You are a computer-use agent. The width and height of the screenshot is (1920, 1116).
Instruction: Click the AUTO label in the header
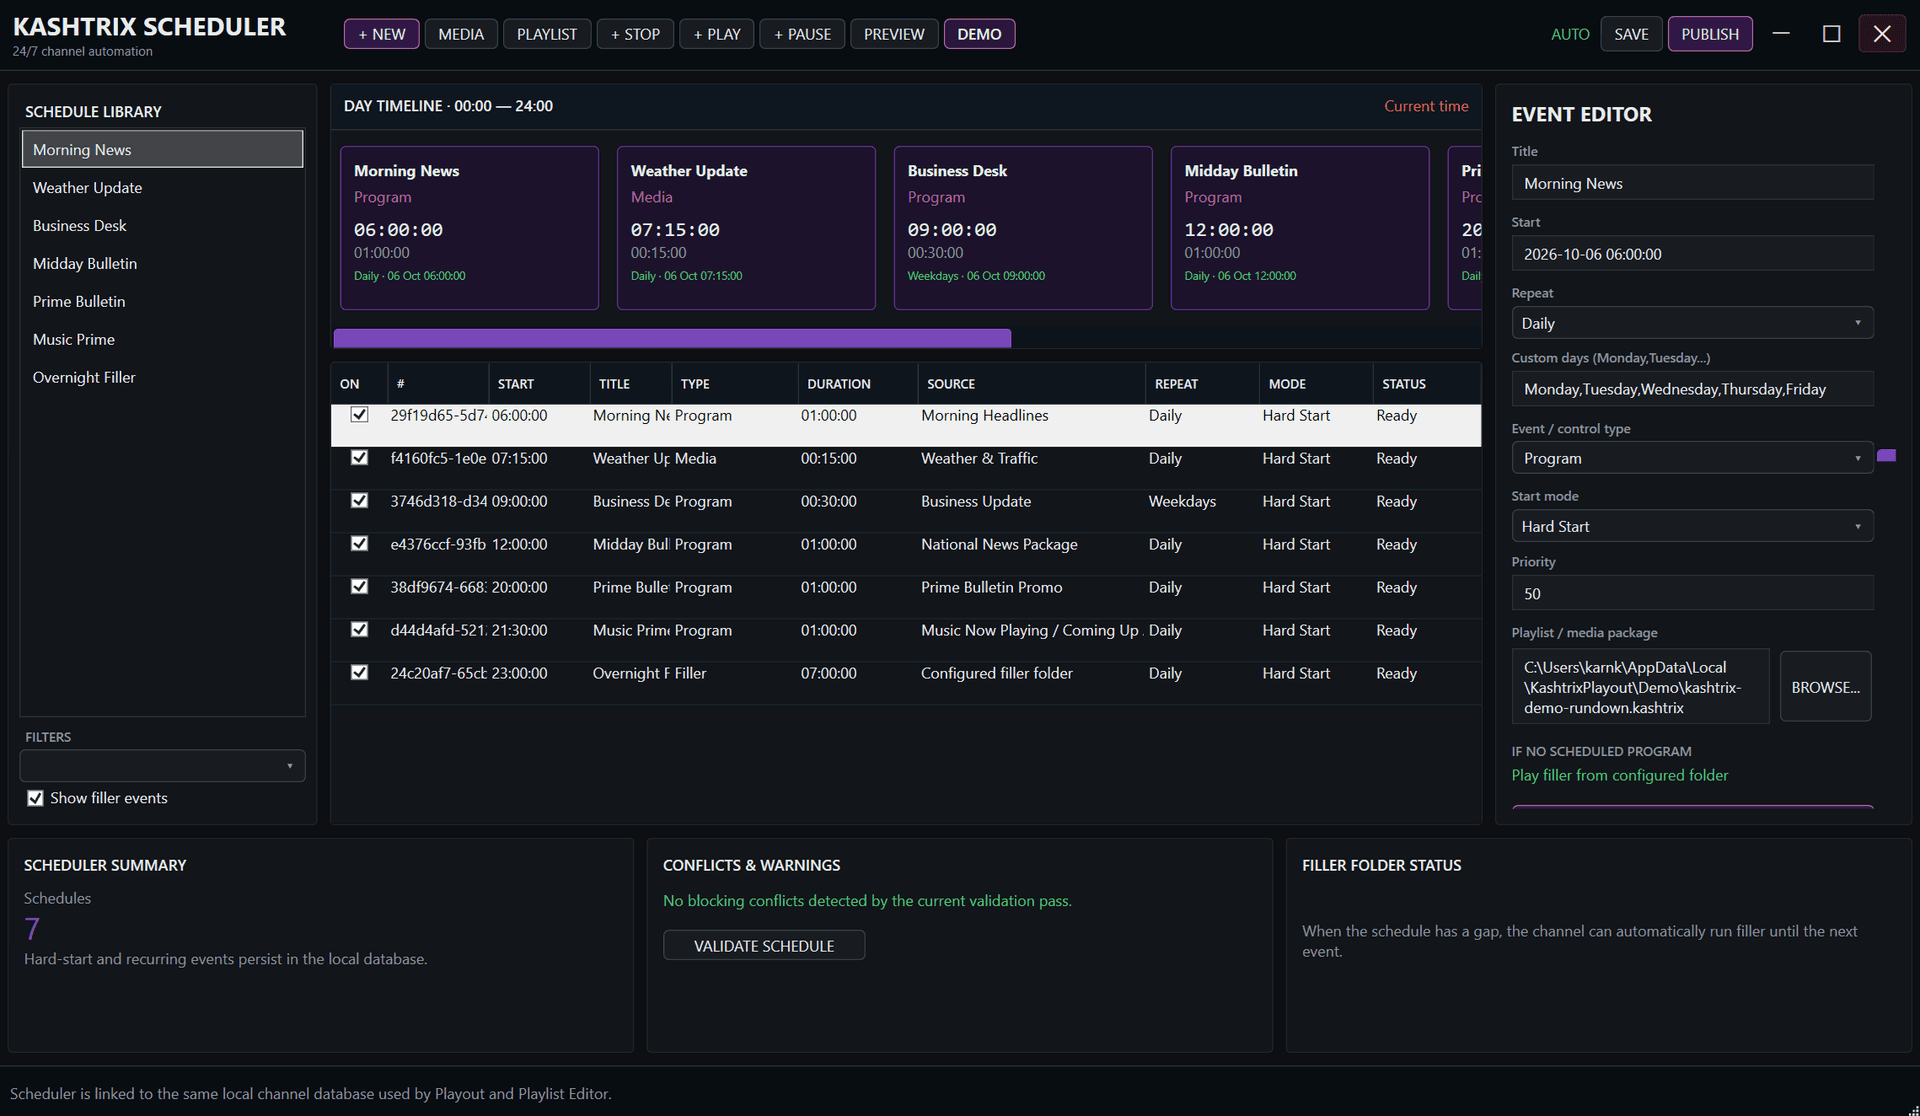(x=1570, y=34)
